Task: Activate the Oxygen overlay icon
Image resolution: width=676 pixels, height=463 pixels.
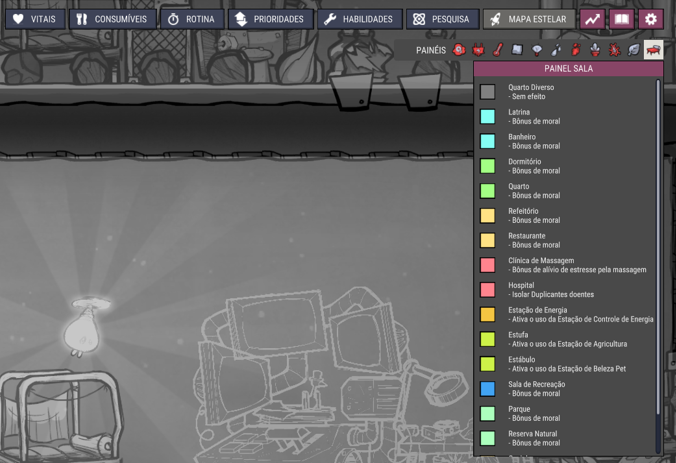Action: click(459, 50)
